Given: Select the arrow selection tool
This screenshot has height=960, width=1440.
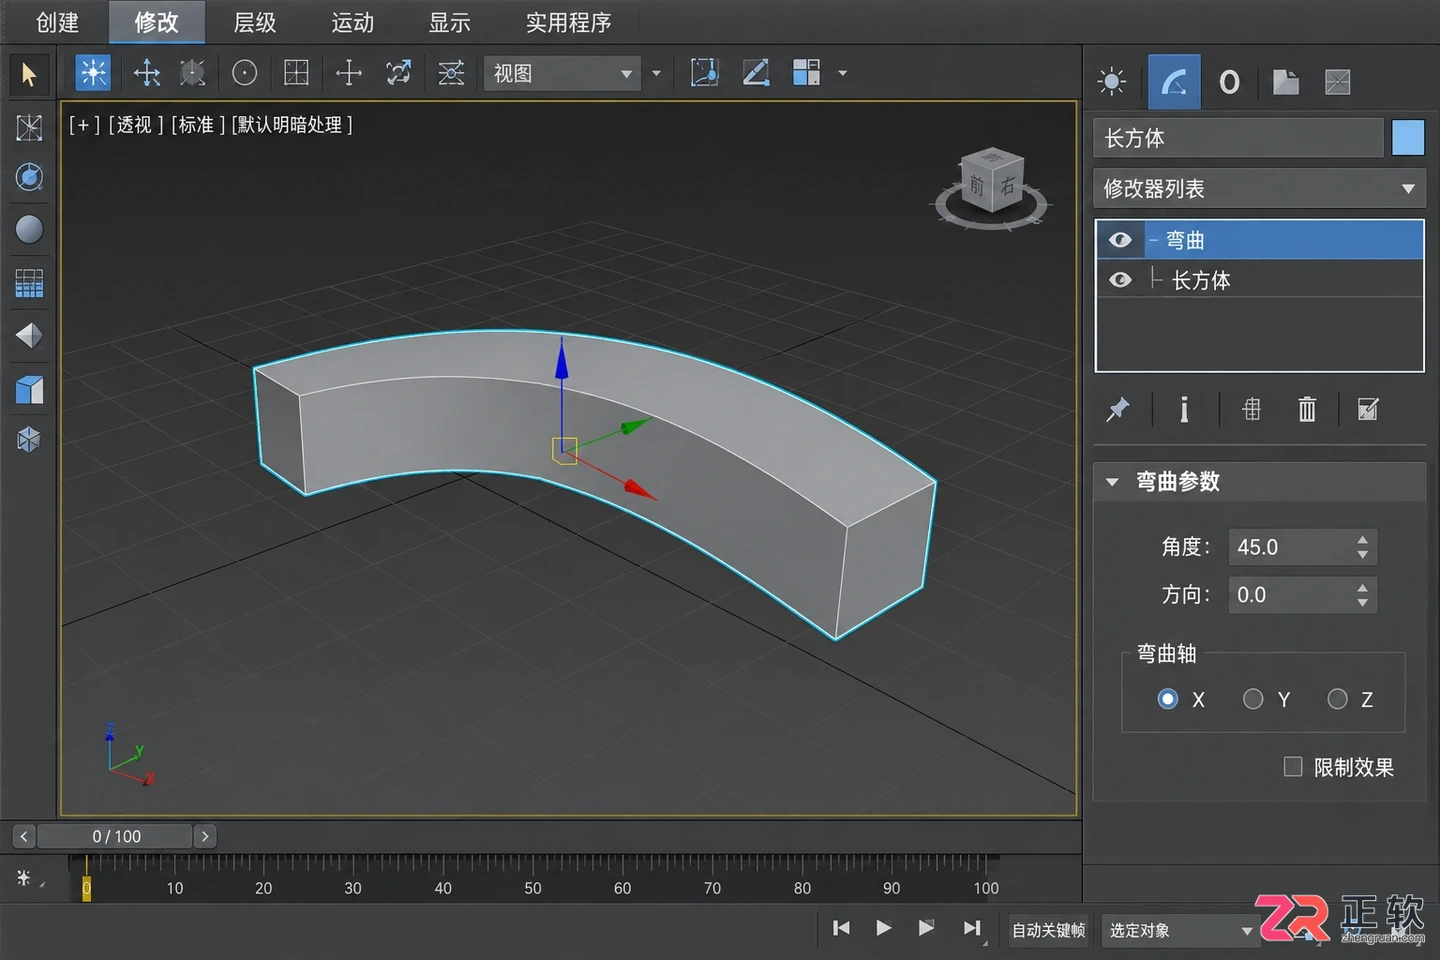Looking at the screenshot, I should pyautogui.click(x=28, y=74).
